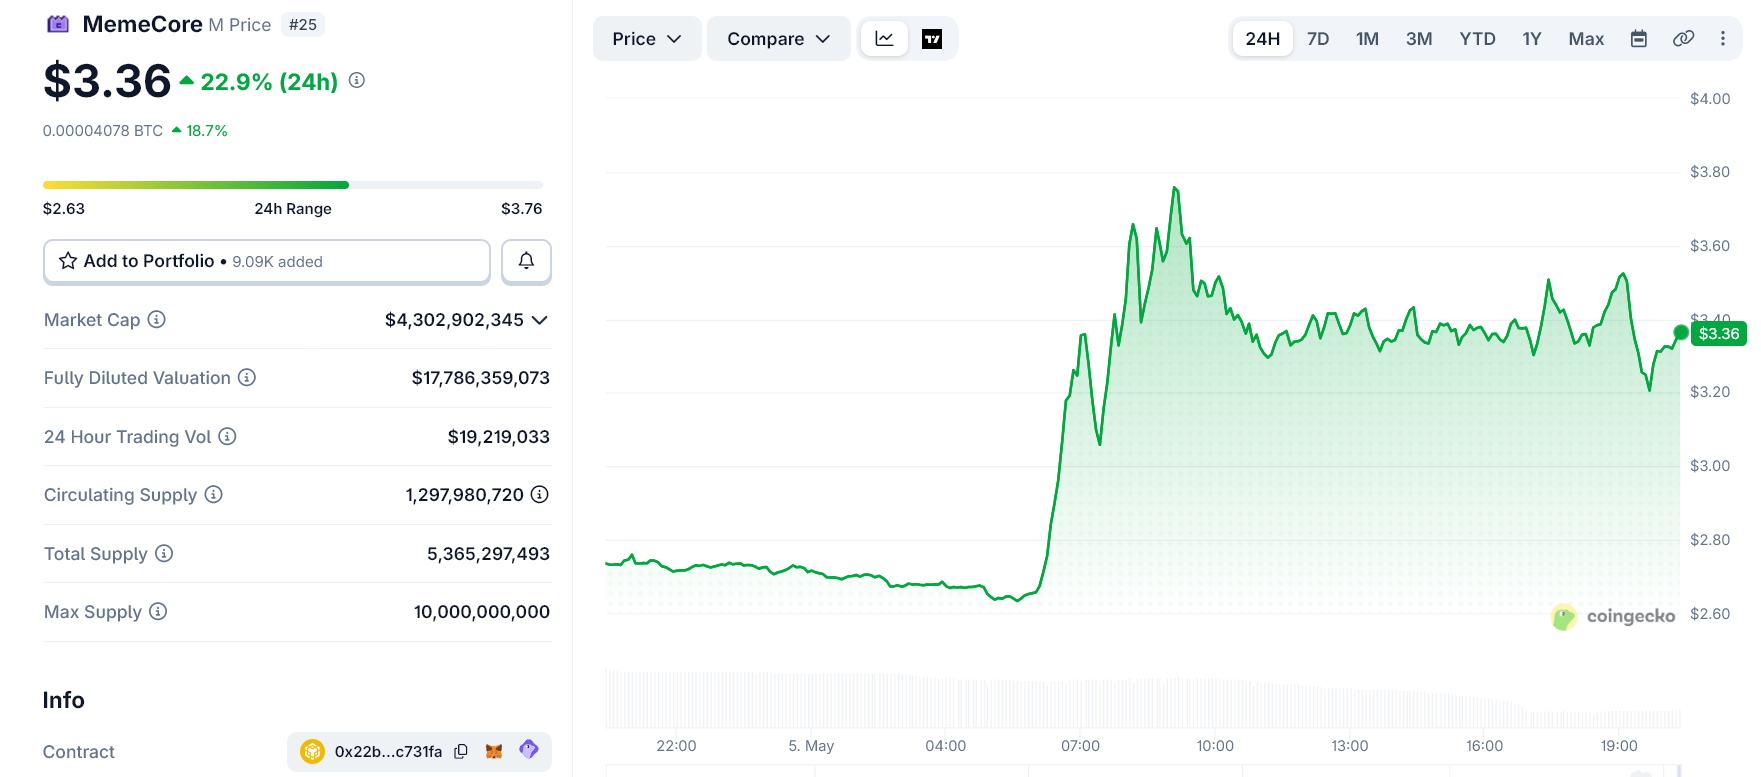Click the volume bars under the chart
The width and height of the screenshot is (1761, 777).
pos(1142,700)
